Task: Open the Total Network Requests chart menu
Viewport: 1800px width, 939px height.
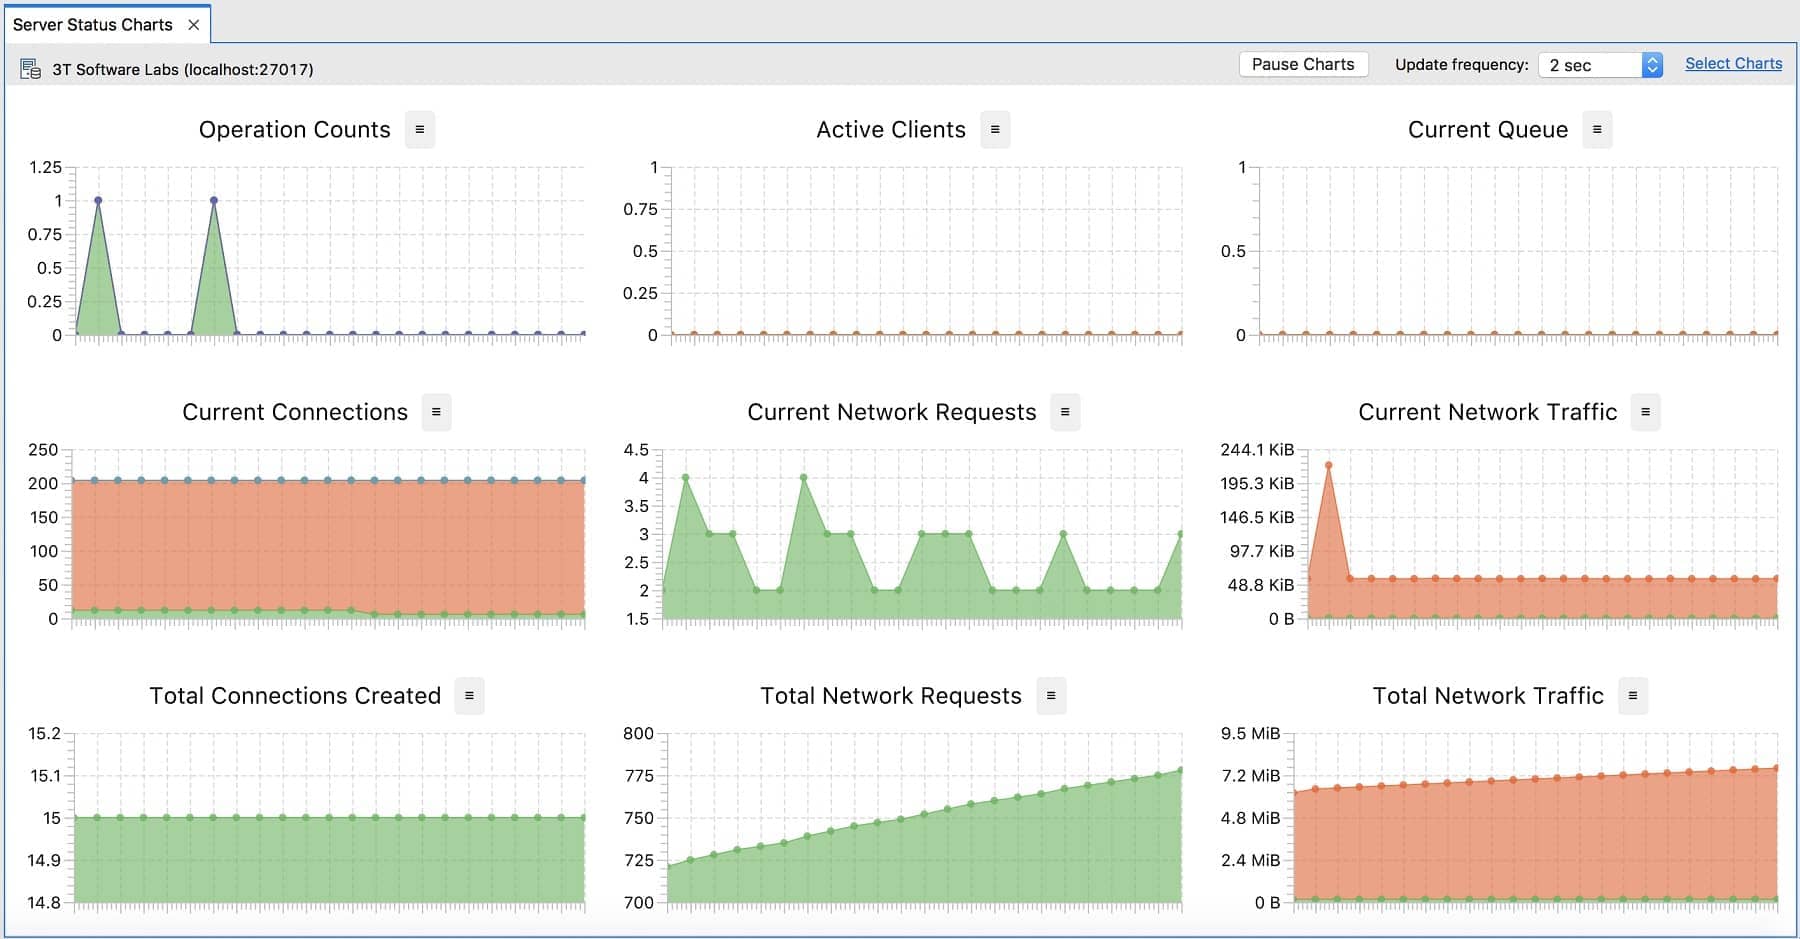Action: pyautogui.click(x=1051, y=696)
